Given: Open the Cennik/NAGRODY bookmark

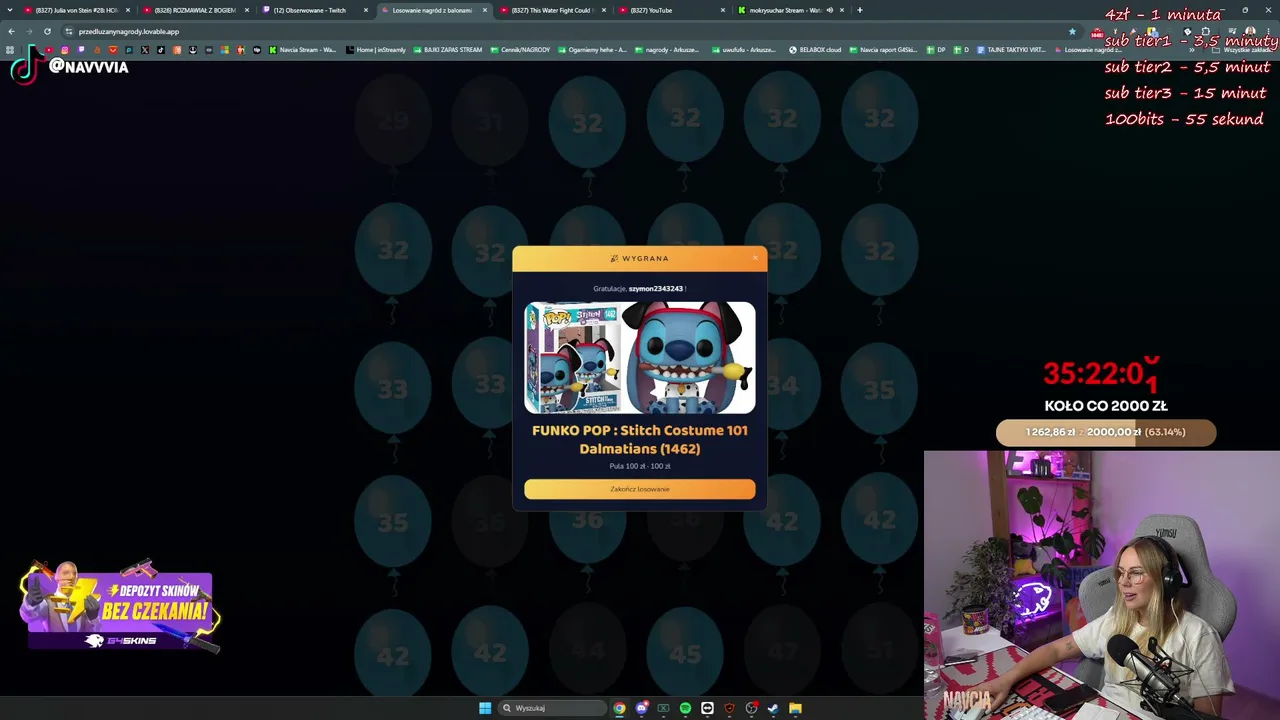Looking at the screenshot, I should (x=521, y=50).
